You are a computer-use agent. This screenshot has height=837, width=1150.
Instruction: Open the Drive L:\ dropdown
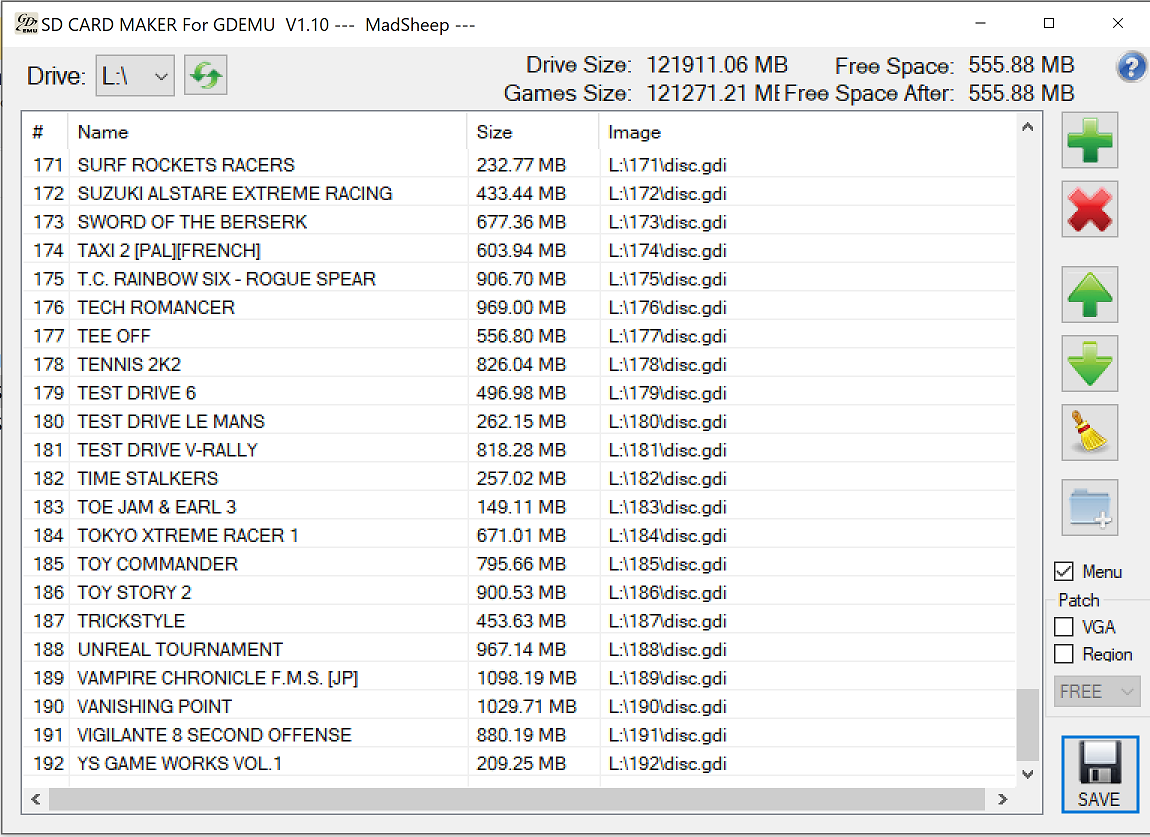tap(135, 76)
